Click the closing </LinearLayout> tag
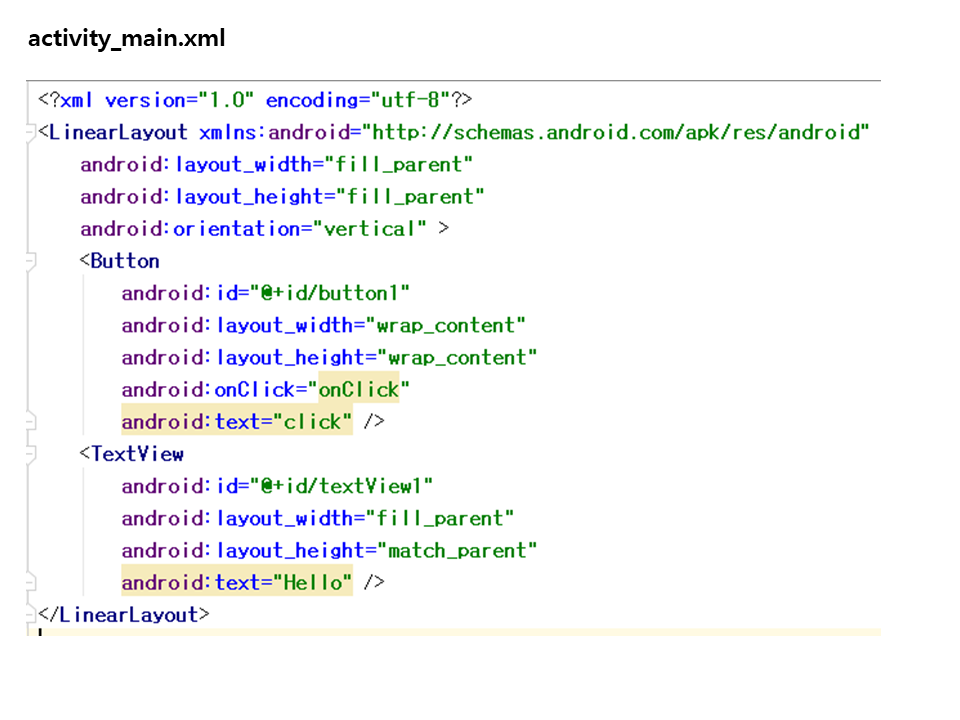This screenshot has height=720, width=960. click(124, 615)
